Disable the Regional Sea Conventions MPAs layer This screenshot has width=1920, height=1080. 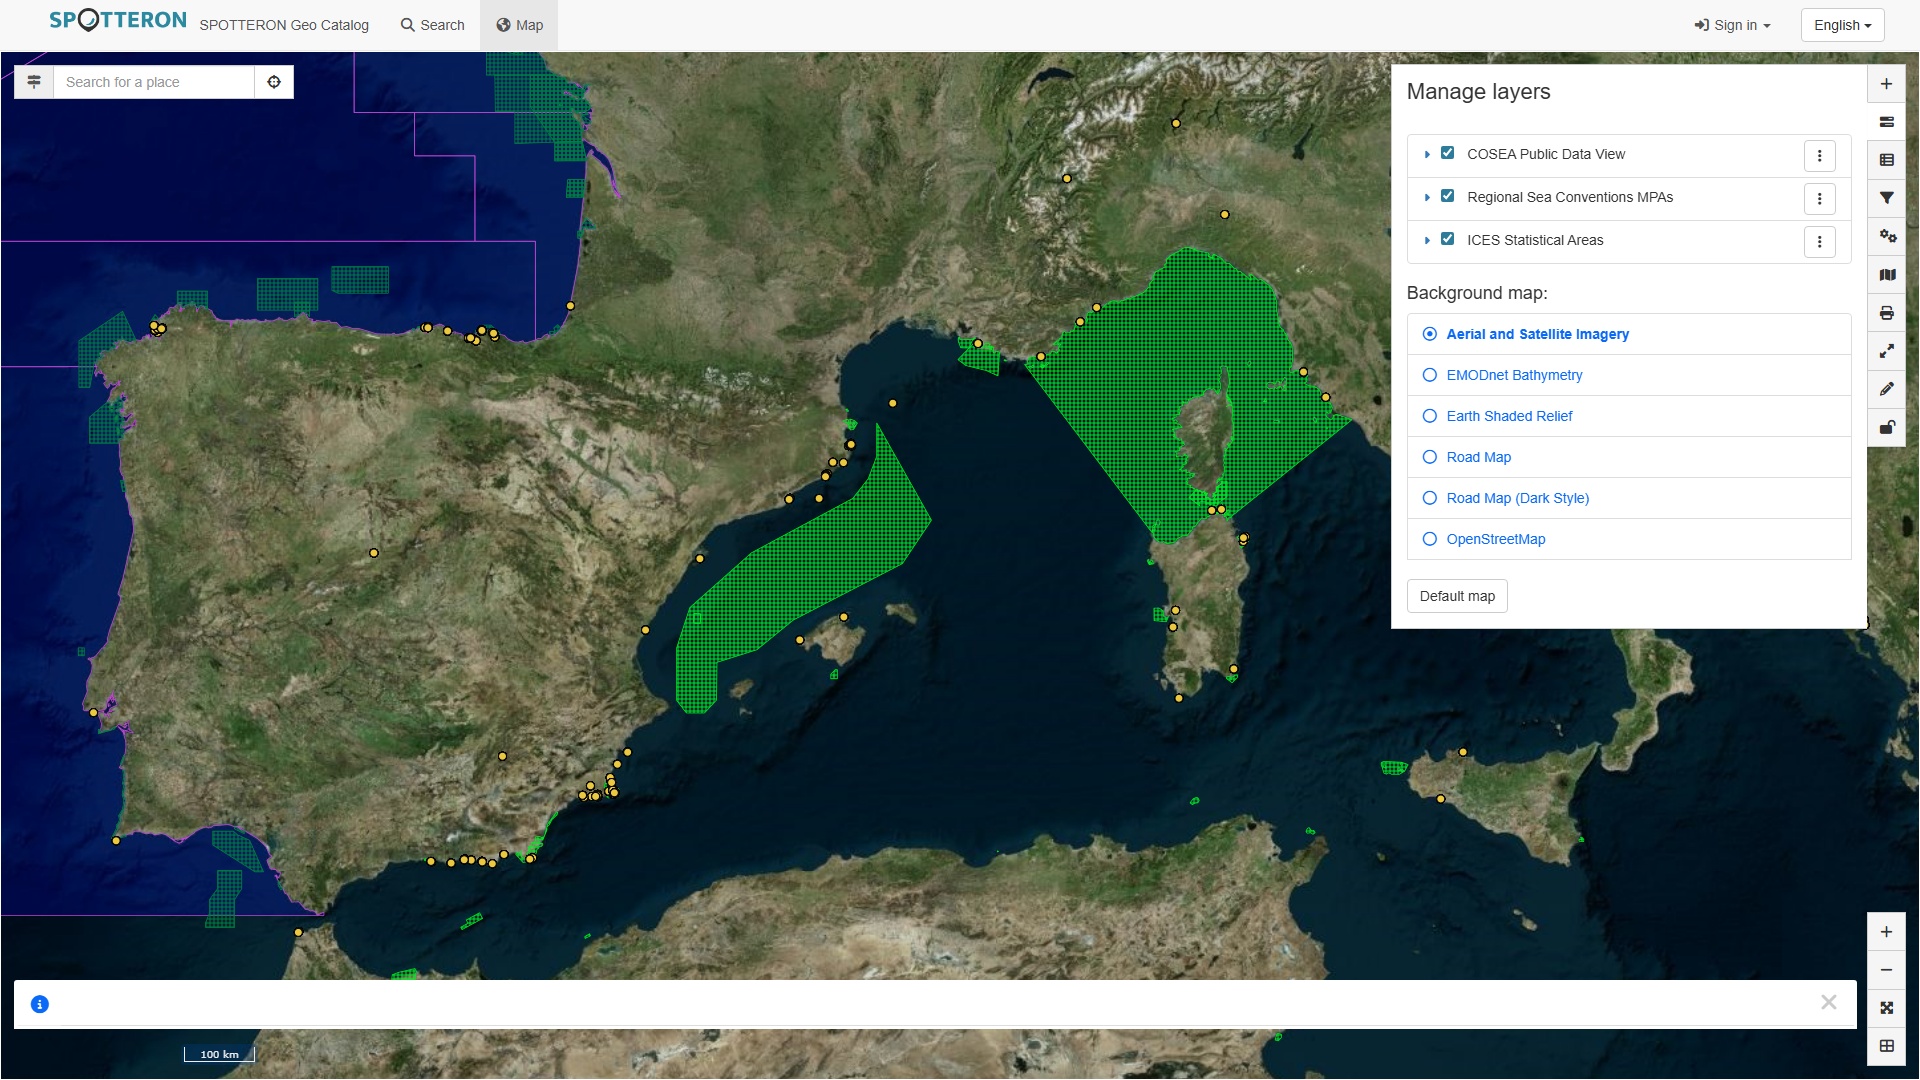click(1447, 196)
